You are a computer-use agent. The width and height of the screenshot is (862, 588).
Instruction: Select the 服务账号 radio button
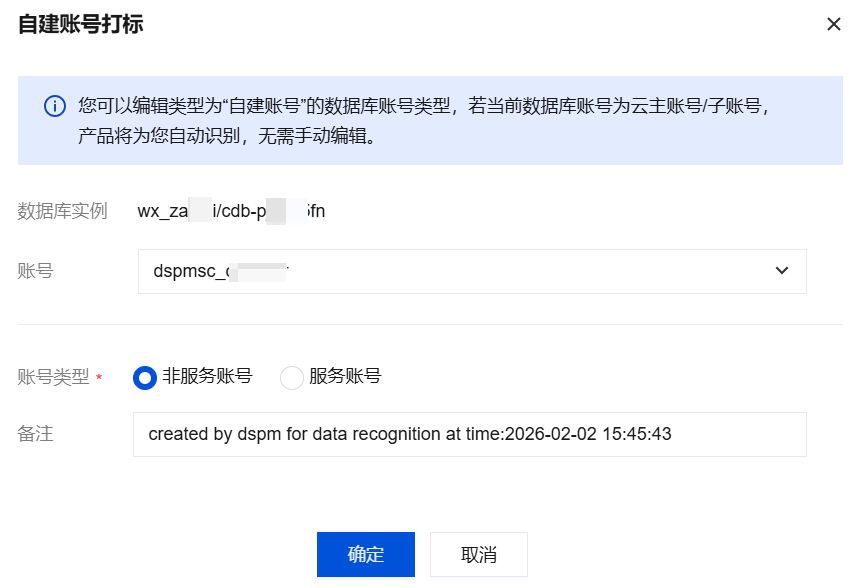[291, 377]
